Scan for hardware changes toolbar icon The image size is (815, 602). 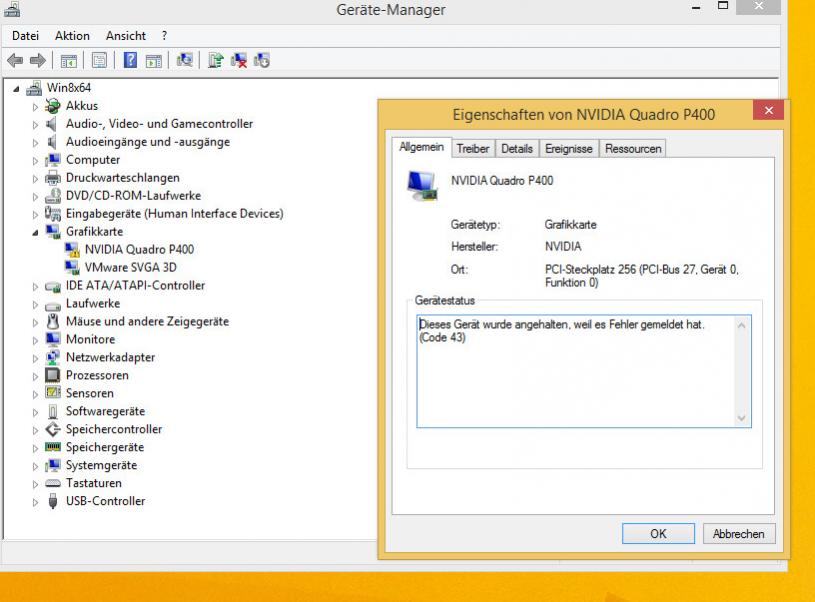(185, 60)
